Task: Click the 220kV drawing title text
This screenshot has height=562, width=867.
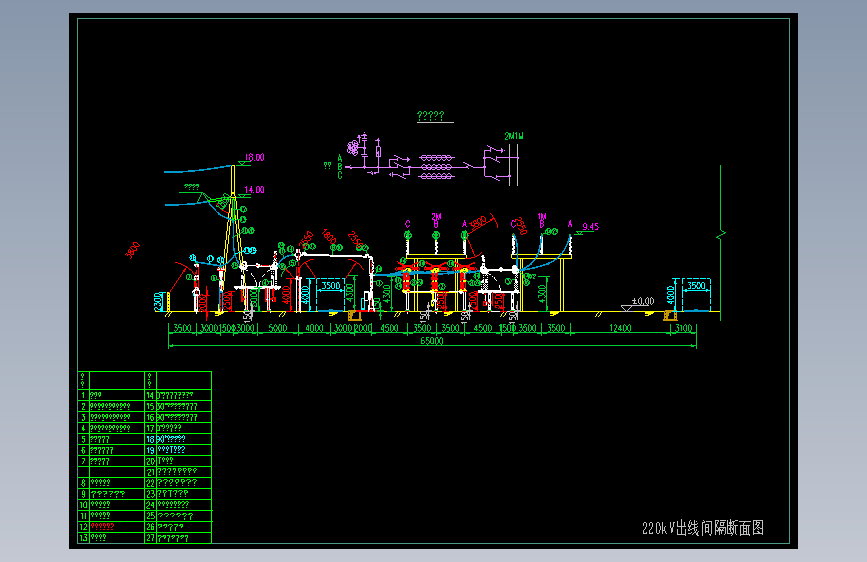Action: tap(703, 528)
